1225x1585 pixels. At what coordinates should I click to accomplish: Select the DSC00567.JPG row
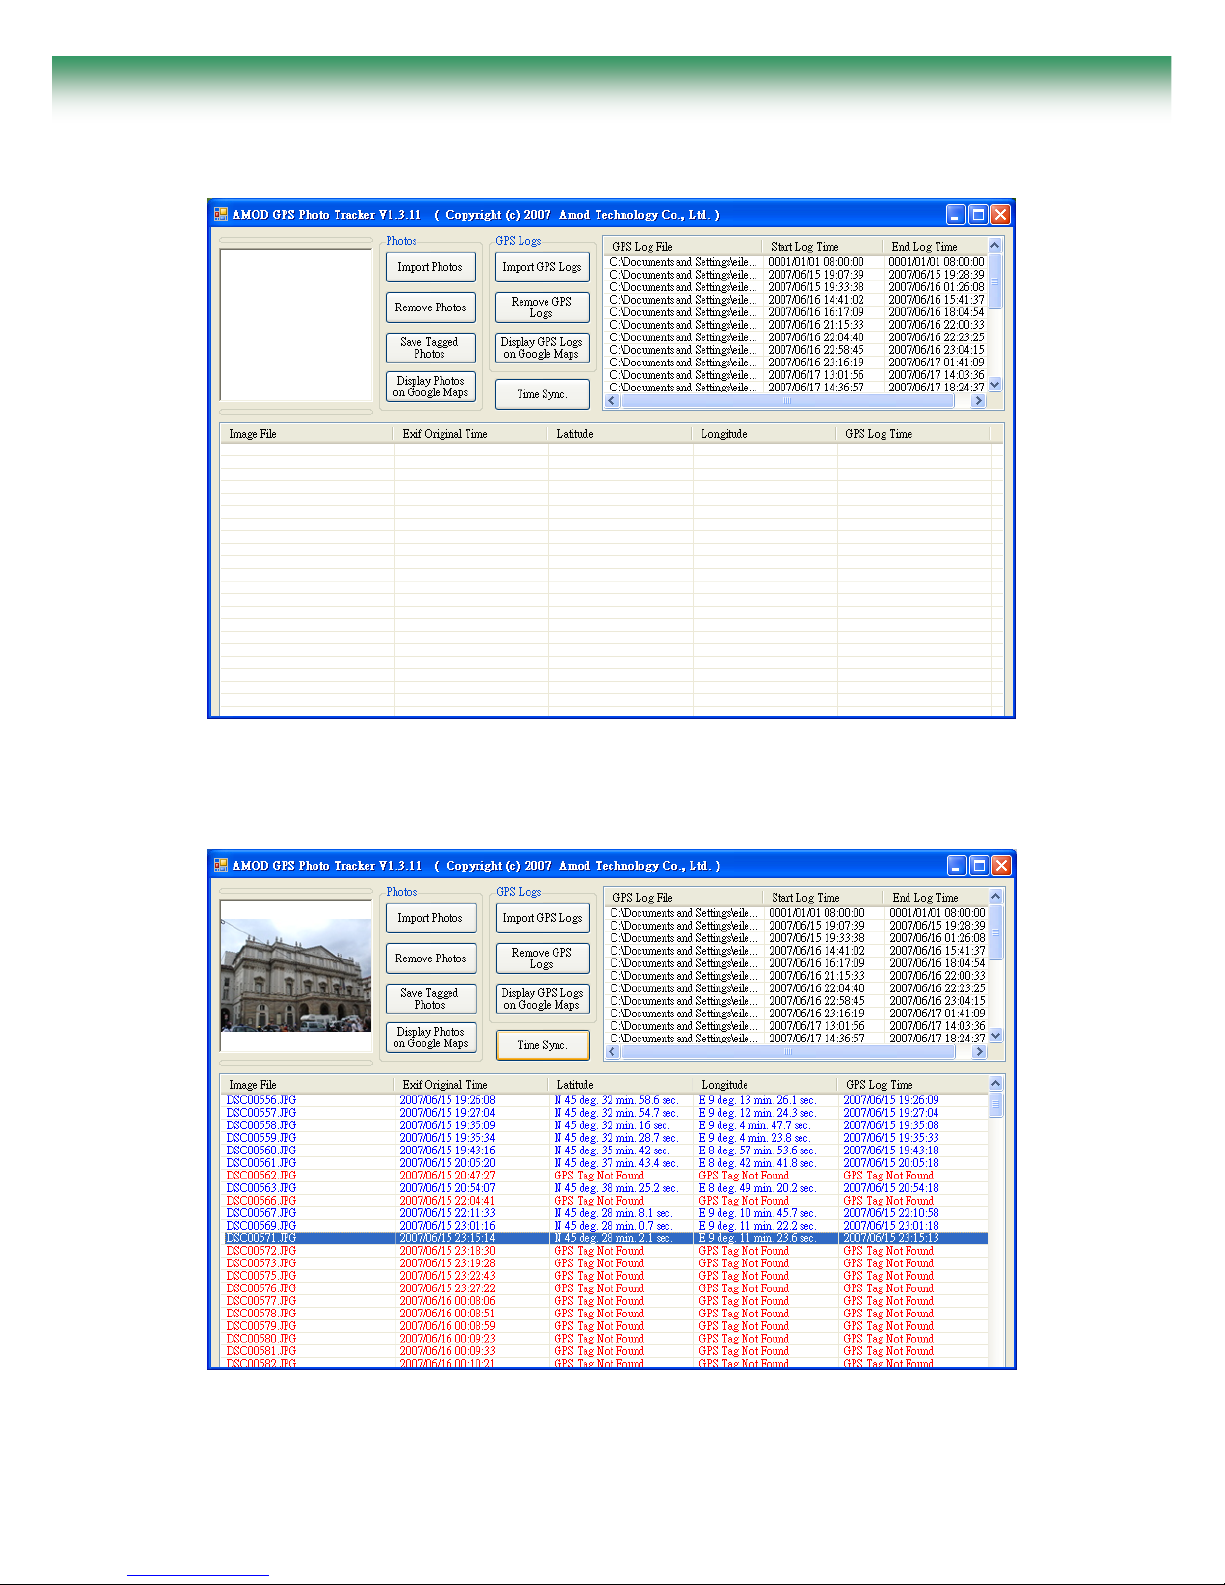click(x=605, y=1213)
